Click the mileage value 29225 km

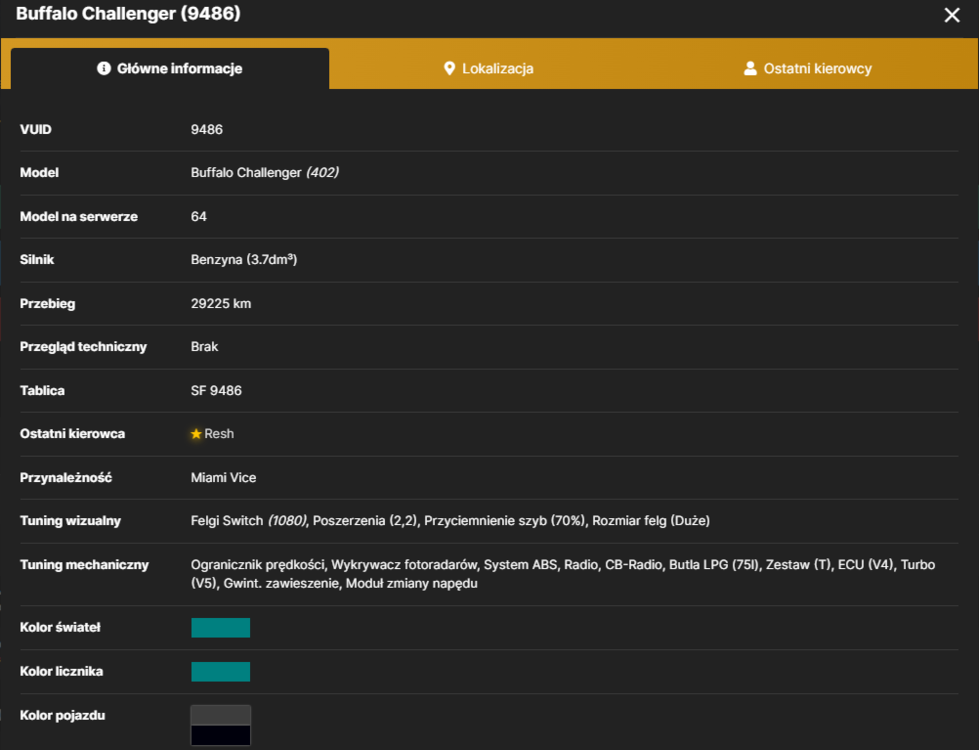tap(221, 303)
